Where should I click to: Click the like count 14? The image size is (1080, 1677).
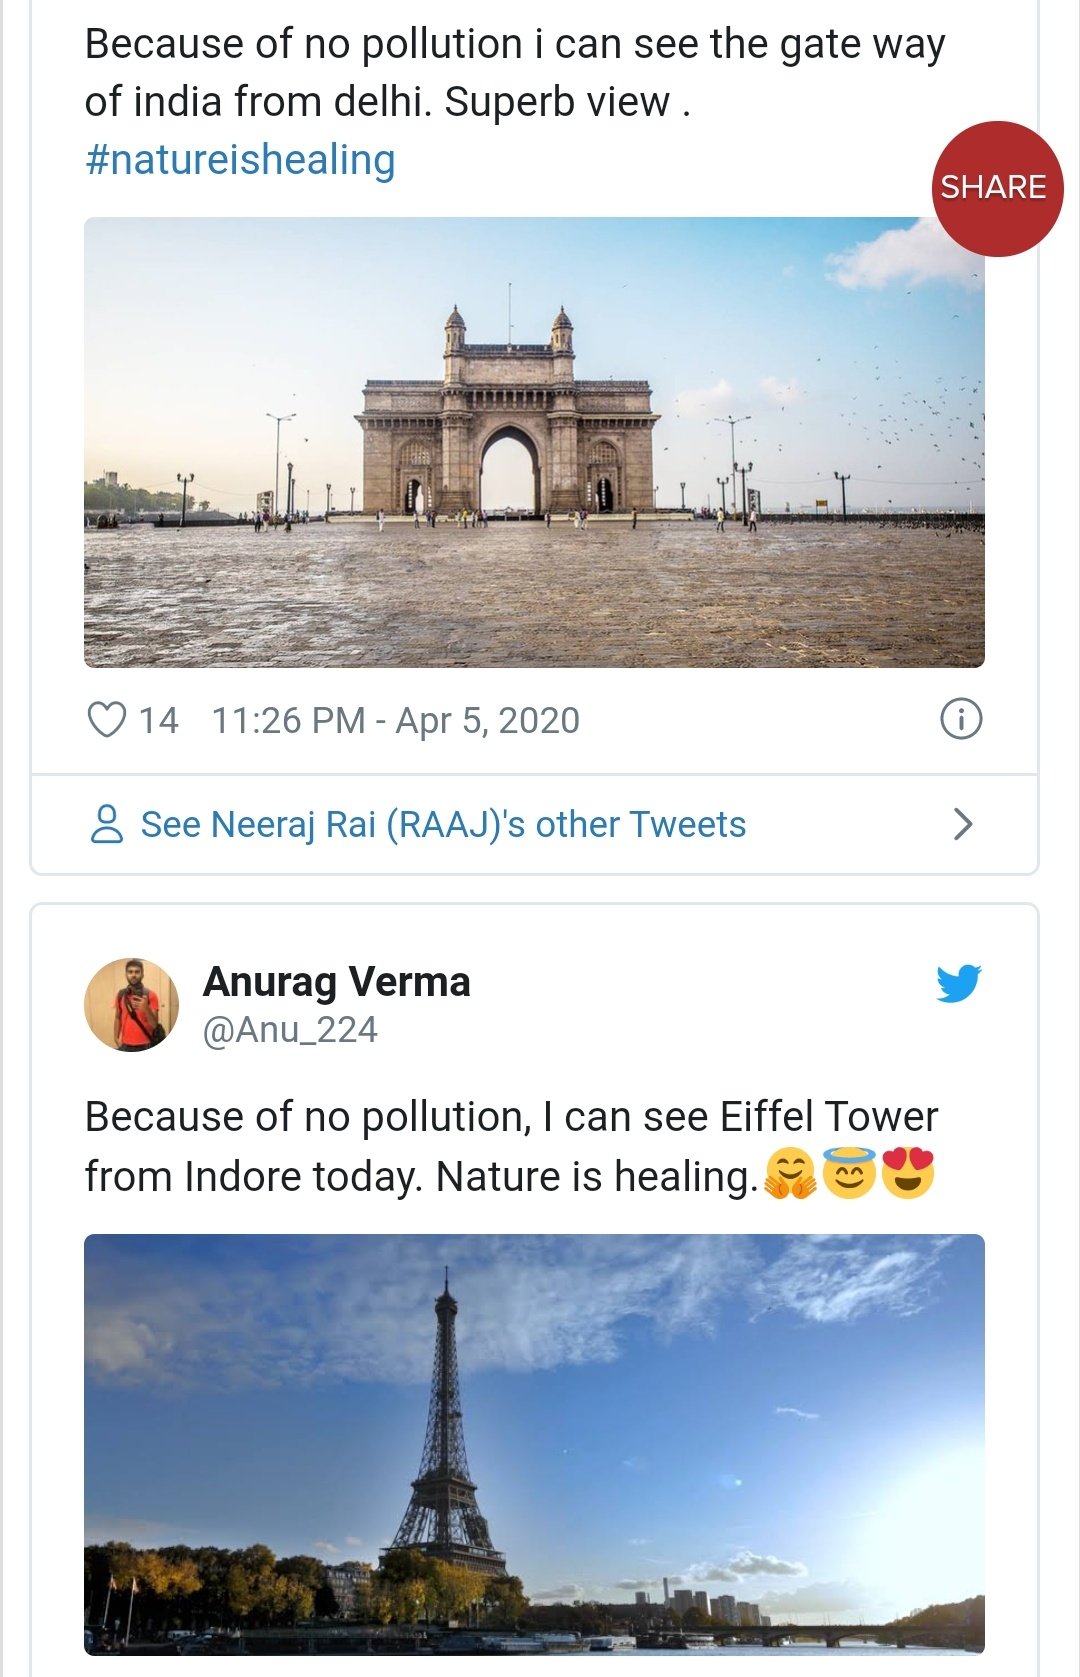[158, 720]
